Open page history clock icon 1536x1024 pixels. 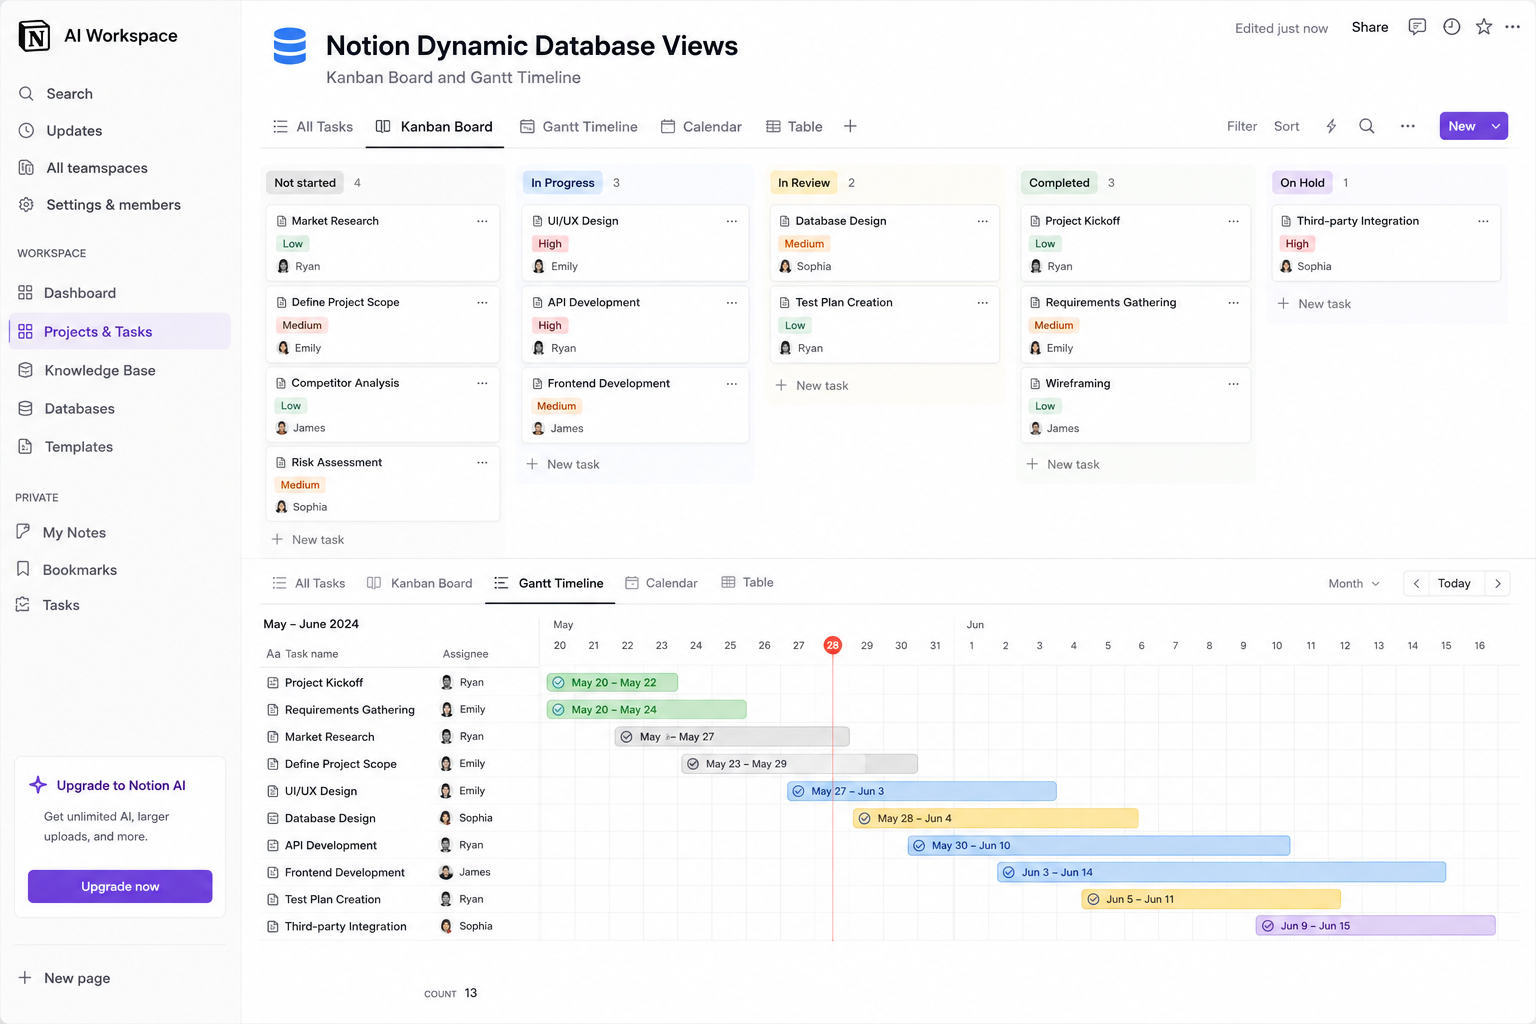(x=1451, y=27)
